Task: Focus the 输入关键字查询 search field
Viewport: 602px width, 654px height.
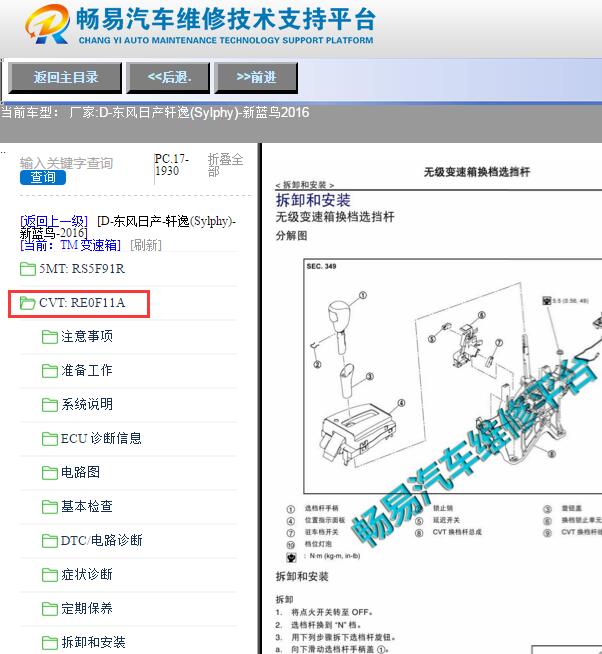Action: 67,163
